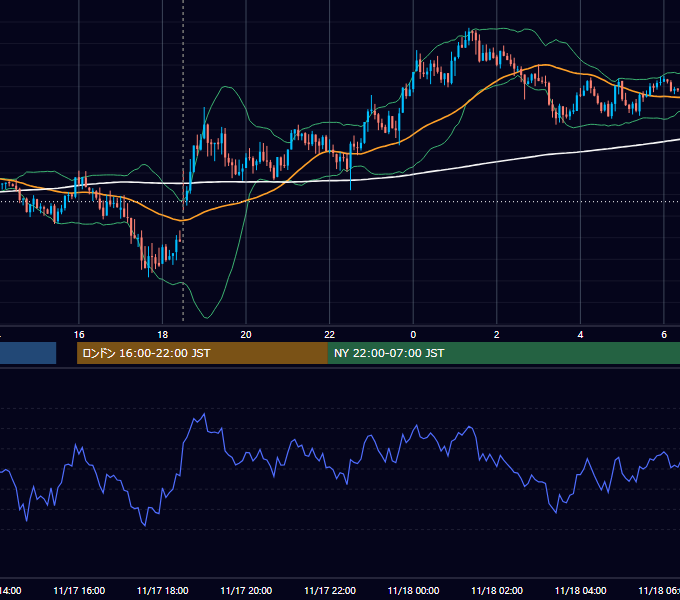
Task: Click the '11/18 04:00' date label
Action: click(581, 590)
